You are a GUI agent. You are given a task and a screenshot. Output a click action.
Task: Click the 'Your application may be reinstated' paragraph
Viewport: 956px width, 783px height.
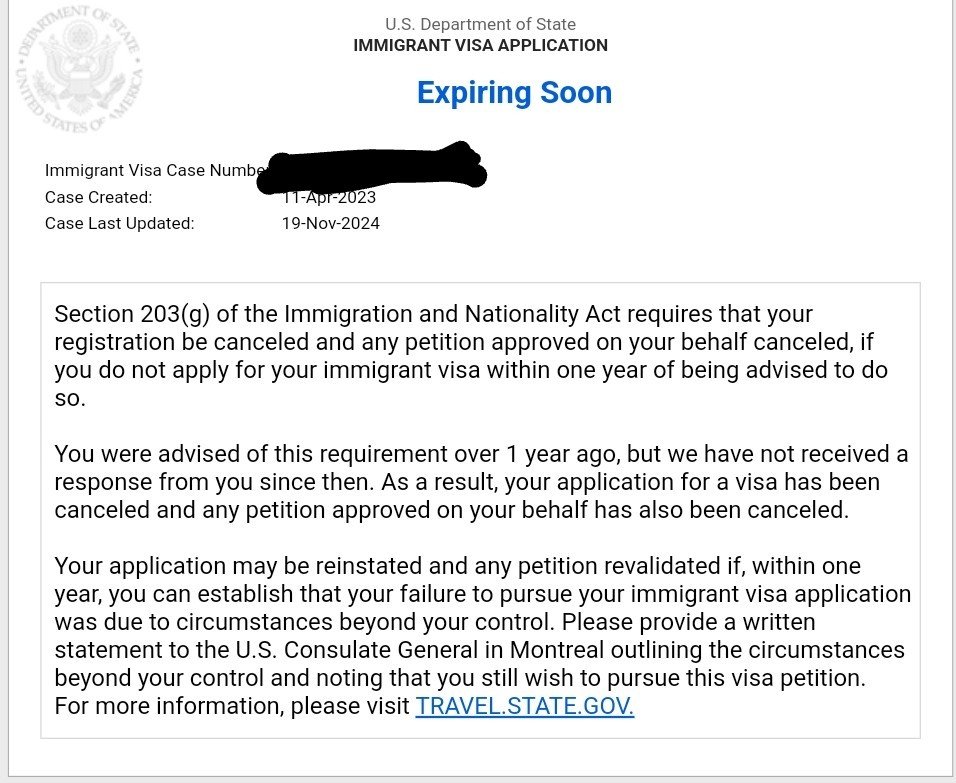(x=483, y=635)
